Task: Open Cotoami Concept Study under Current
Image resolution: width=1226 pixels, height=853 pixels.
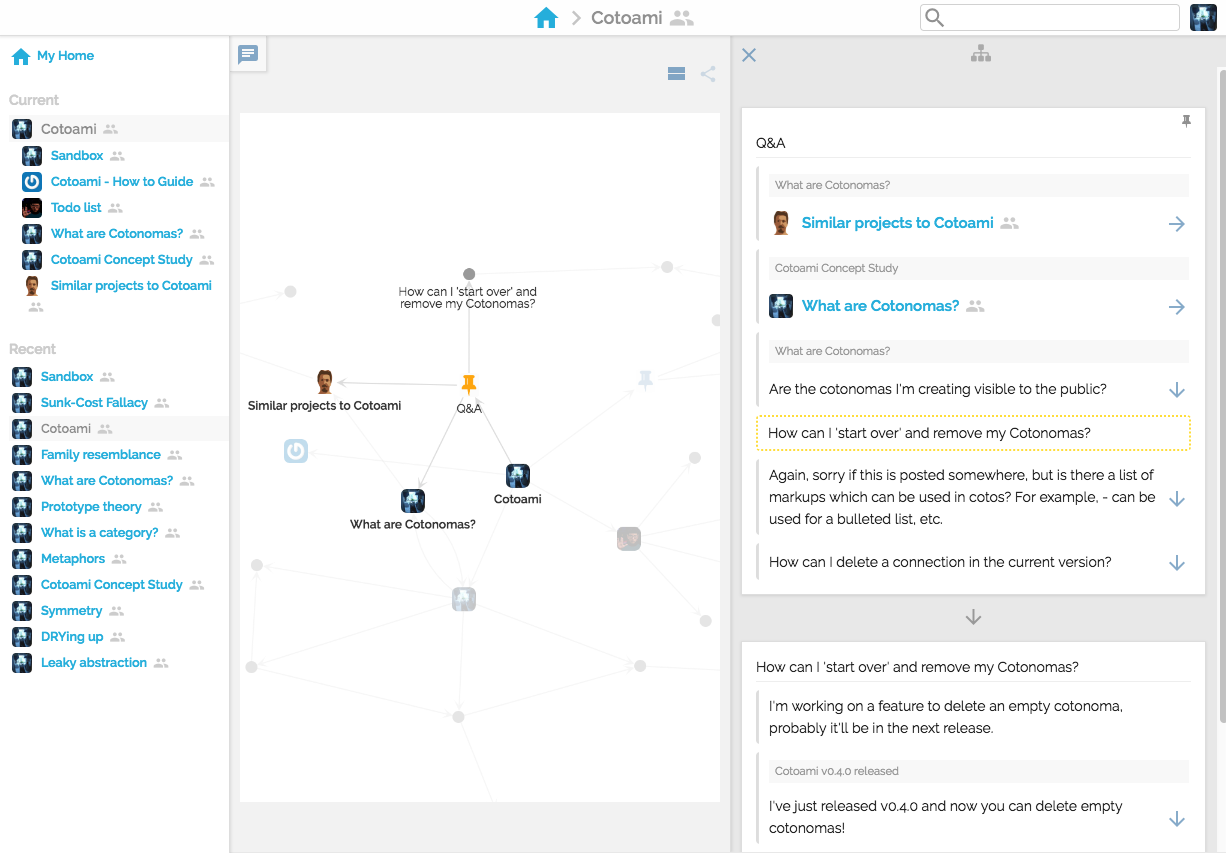Action: point(122,259)
